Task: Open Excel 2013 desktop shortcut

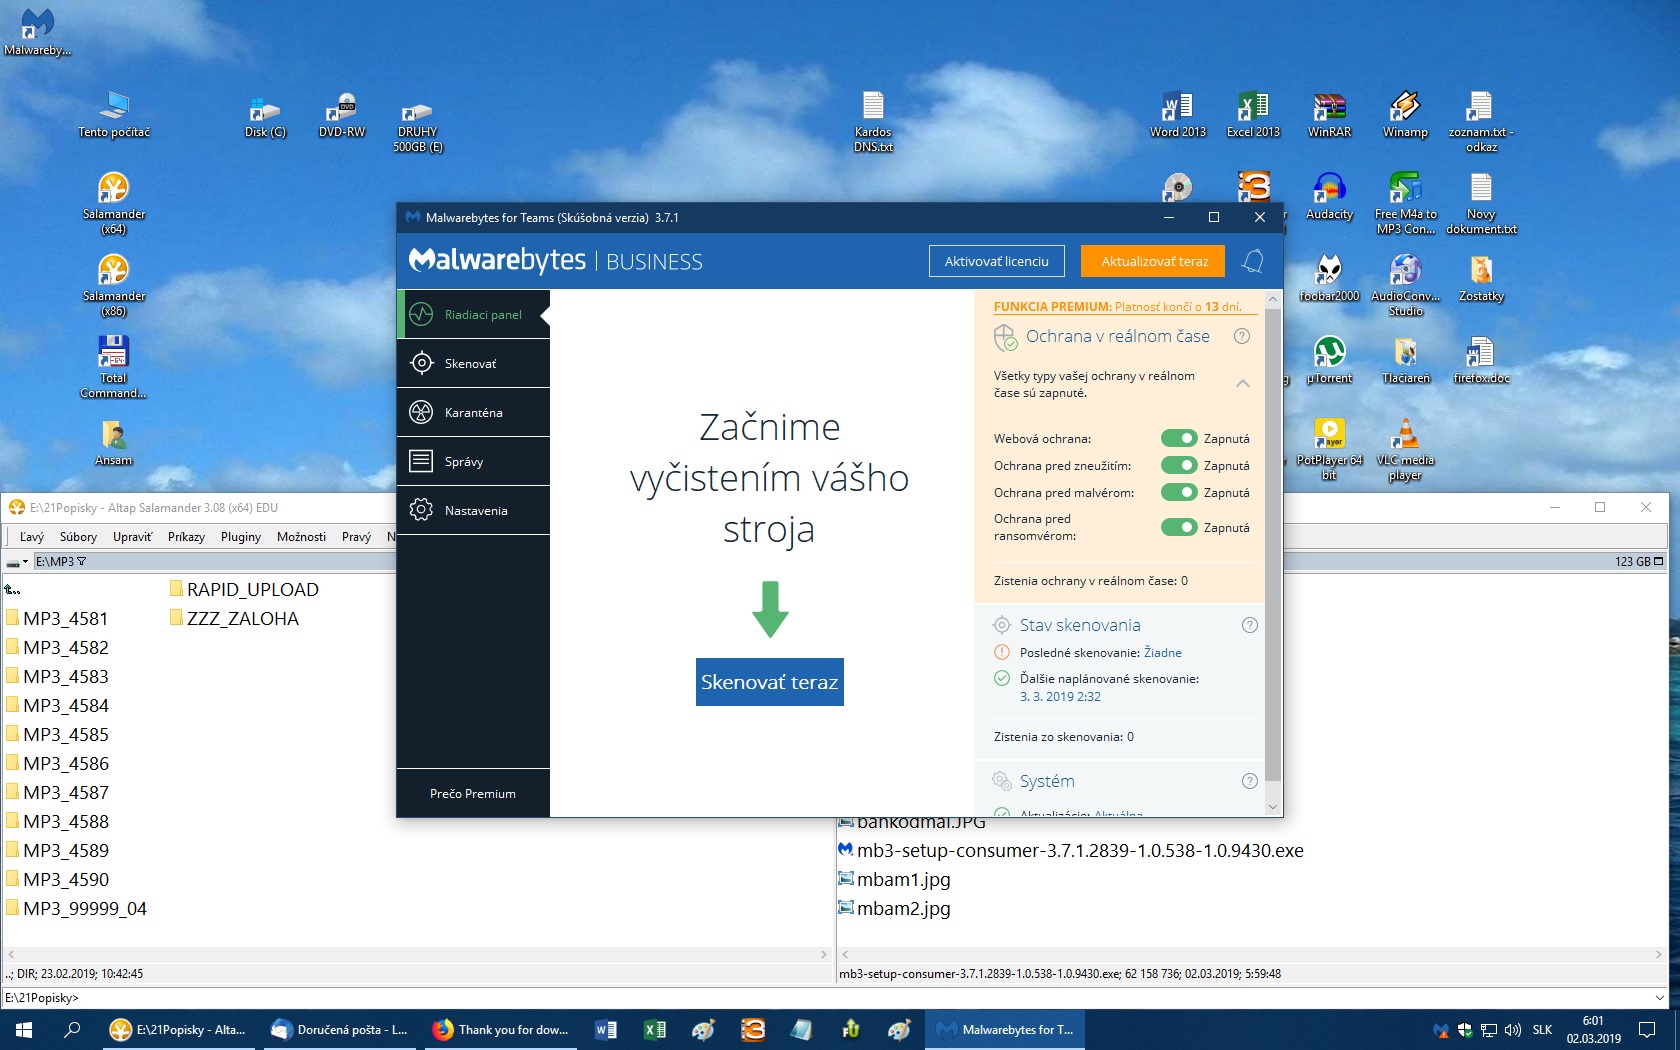Action: pyautogui.click(x=1253, y=114)
